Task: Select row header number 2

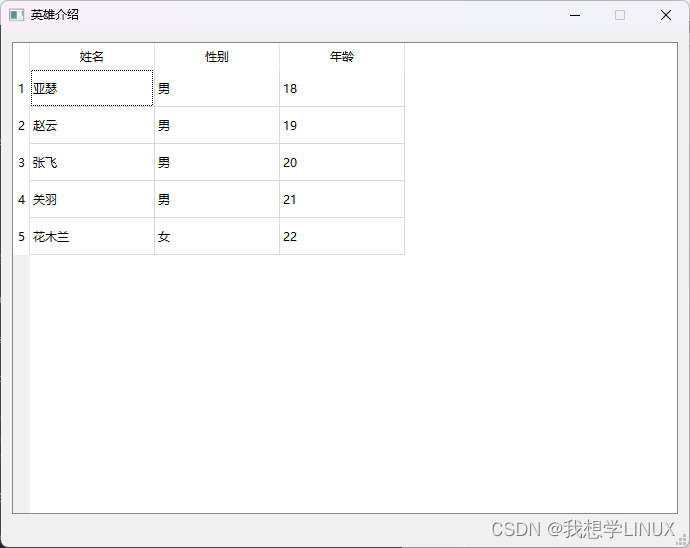Action: pos(21,125)
